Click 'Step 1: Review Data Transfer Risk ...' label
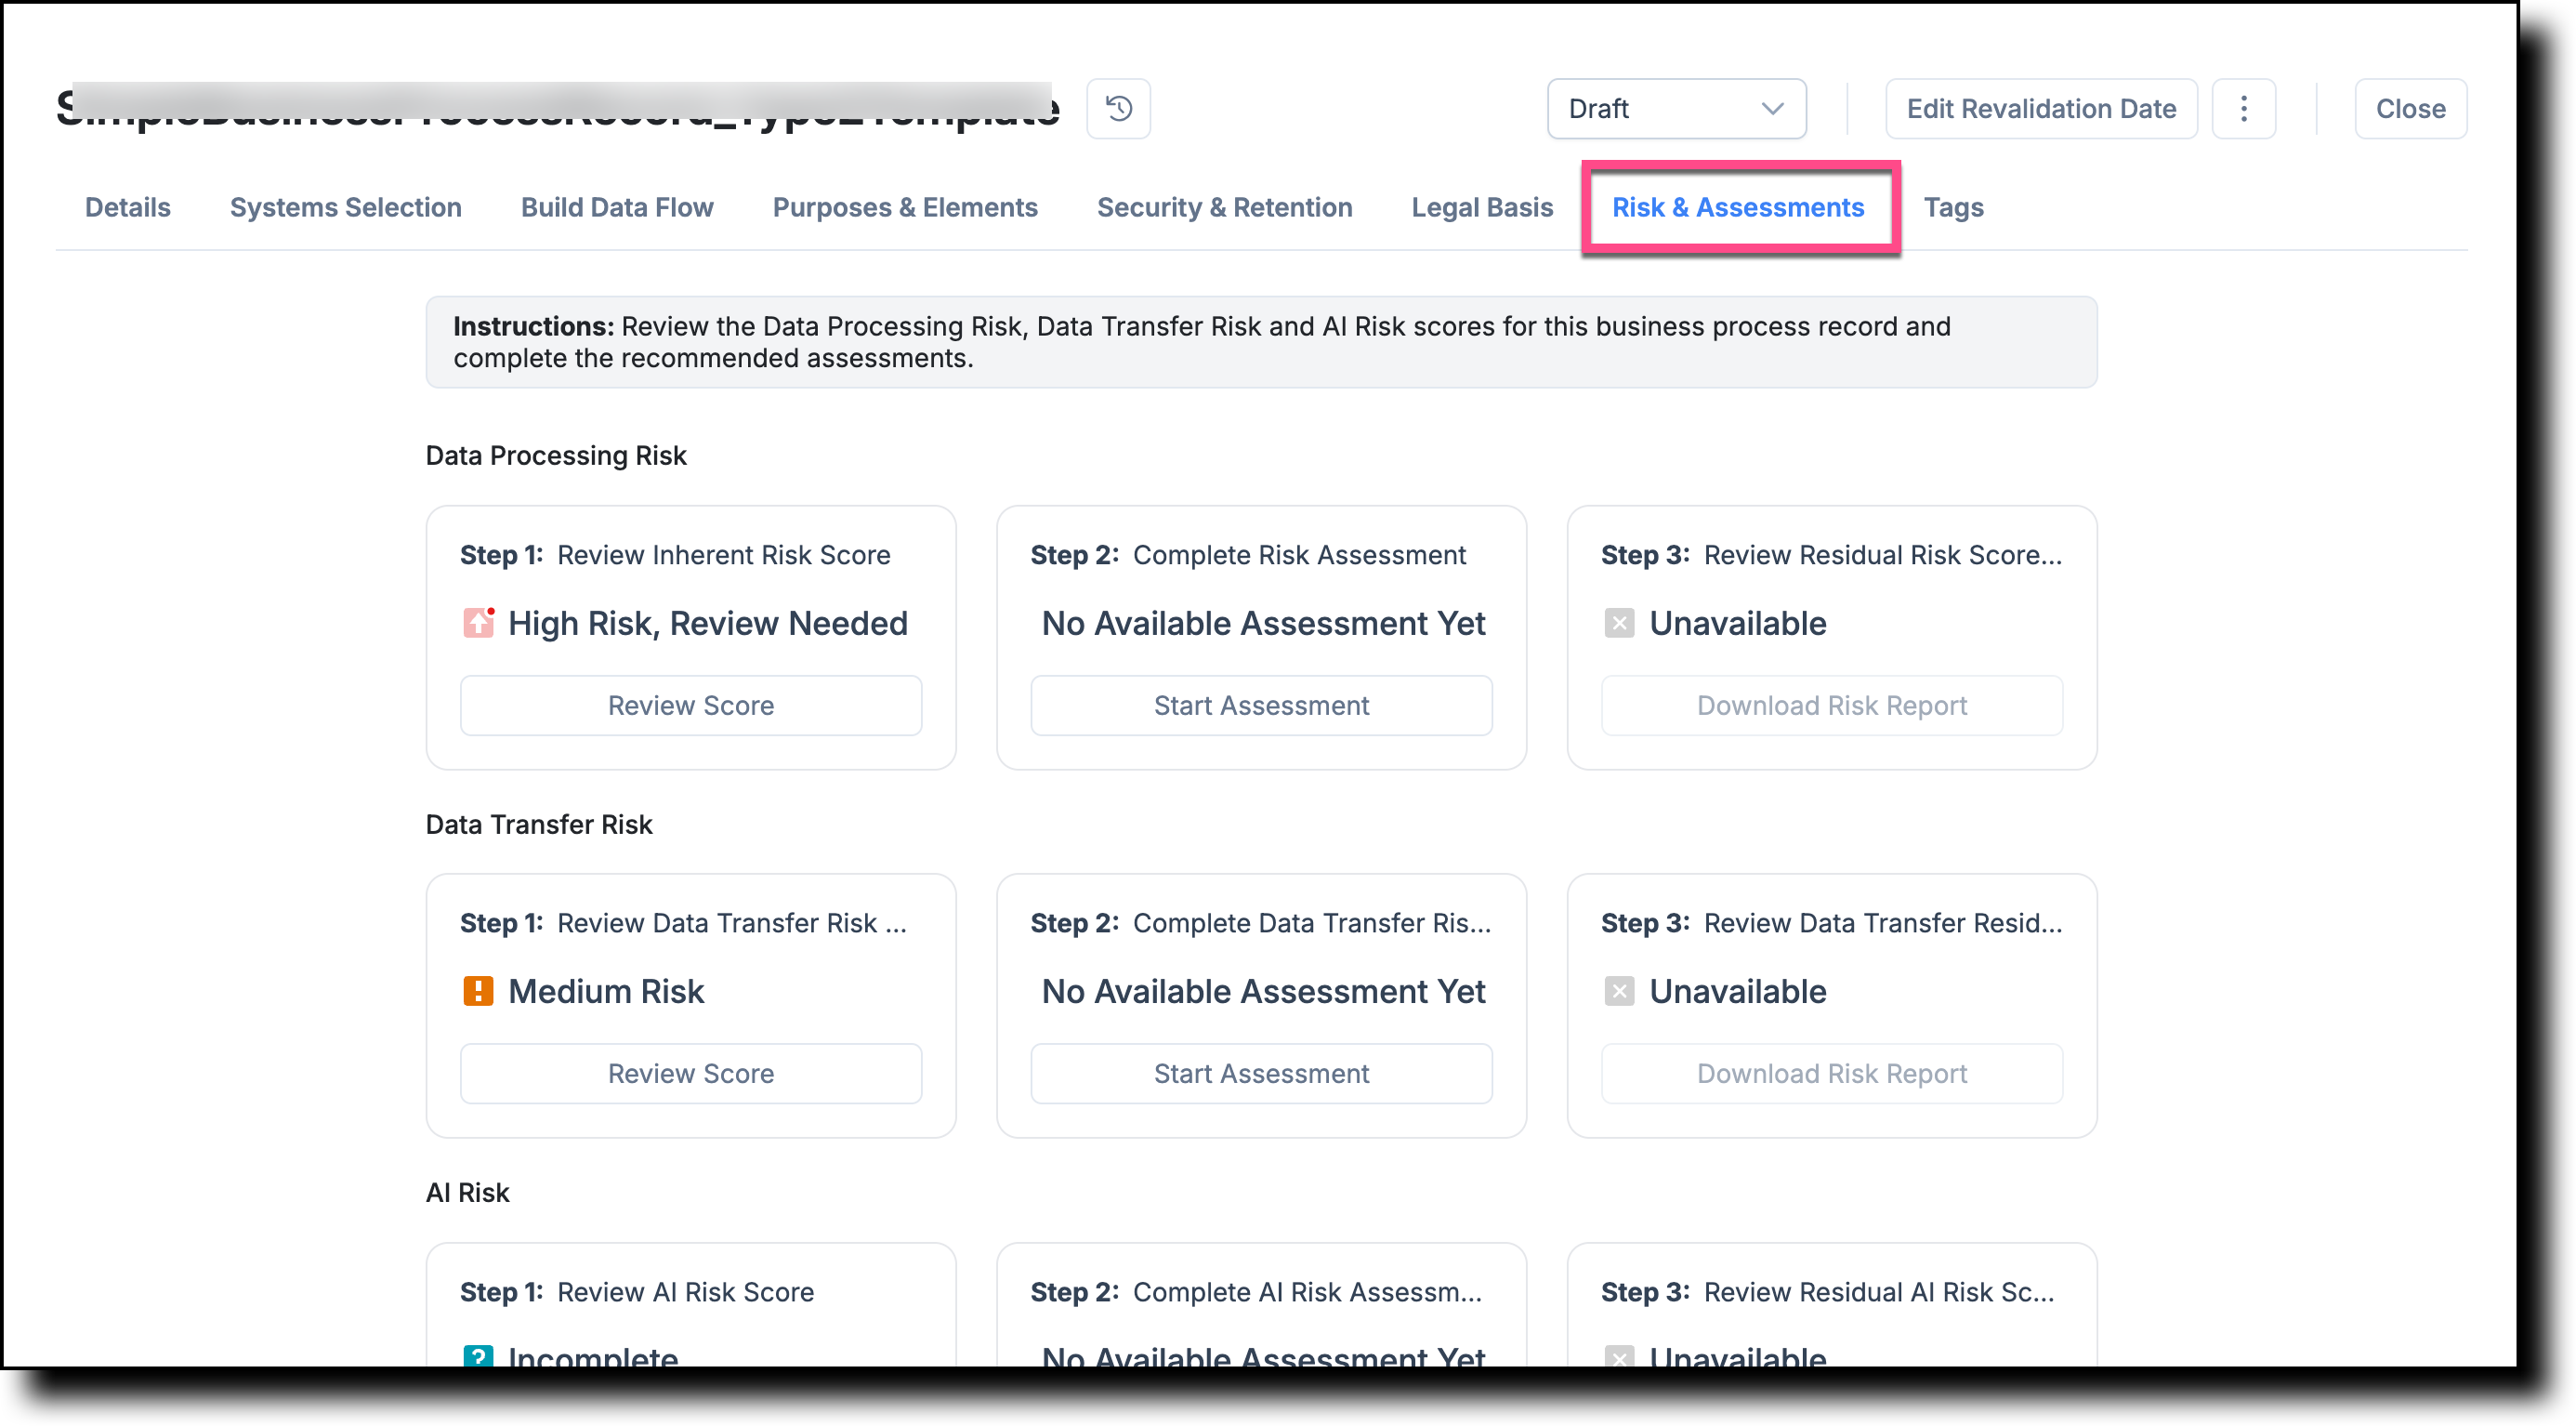The height and width of the screenshot is (1426, 2576). [x=683, y=923]
